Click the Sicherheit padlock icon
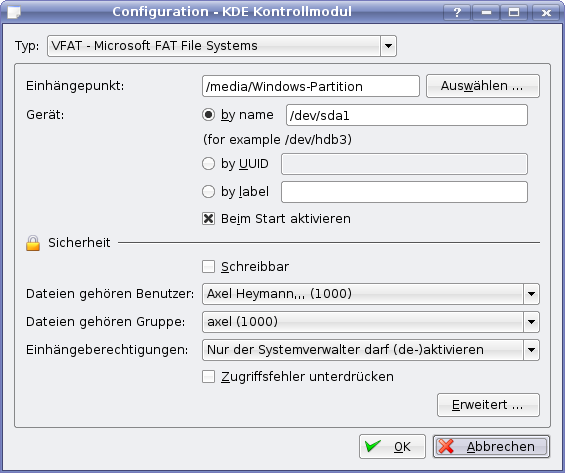This screenshot has width=565, height=473. pyautogui.click(x=33, y=243)
